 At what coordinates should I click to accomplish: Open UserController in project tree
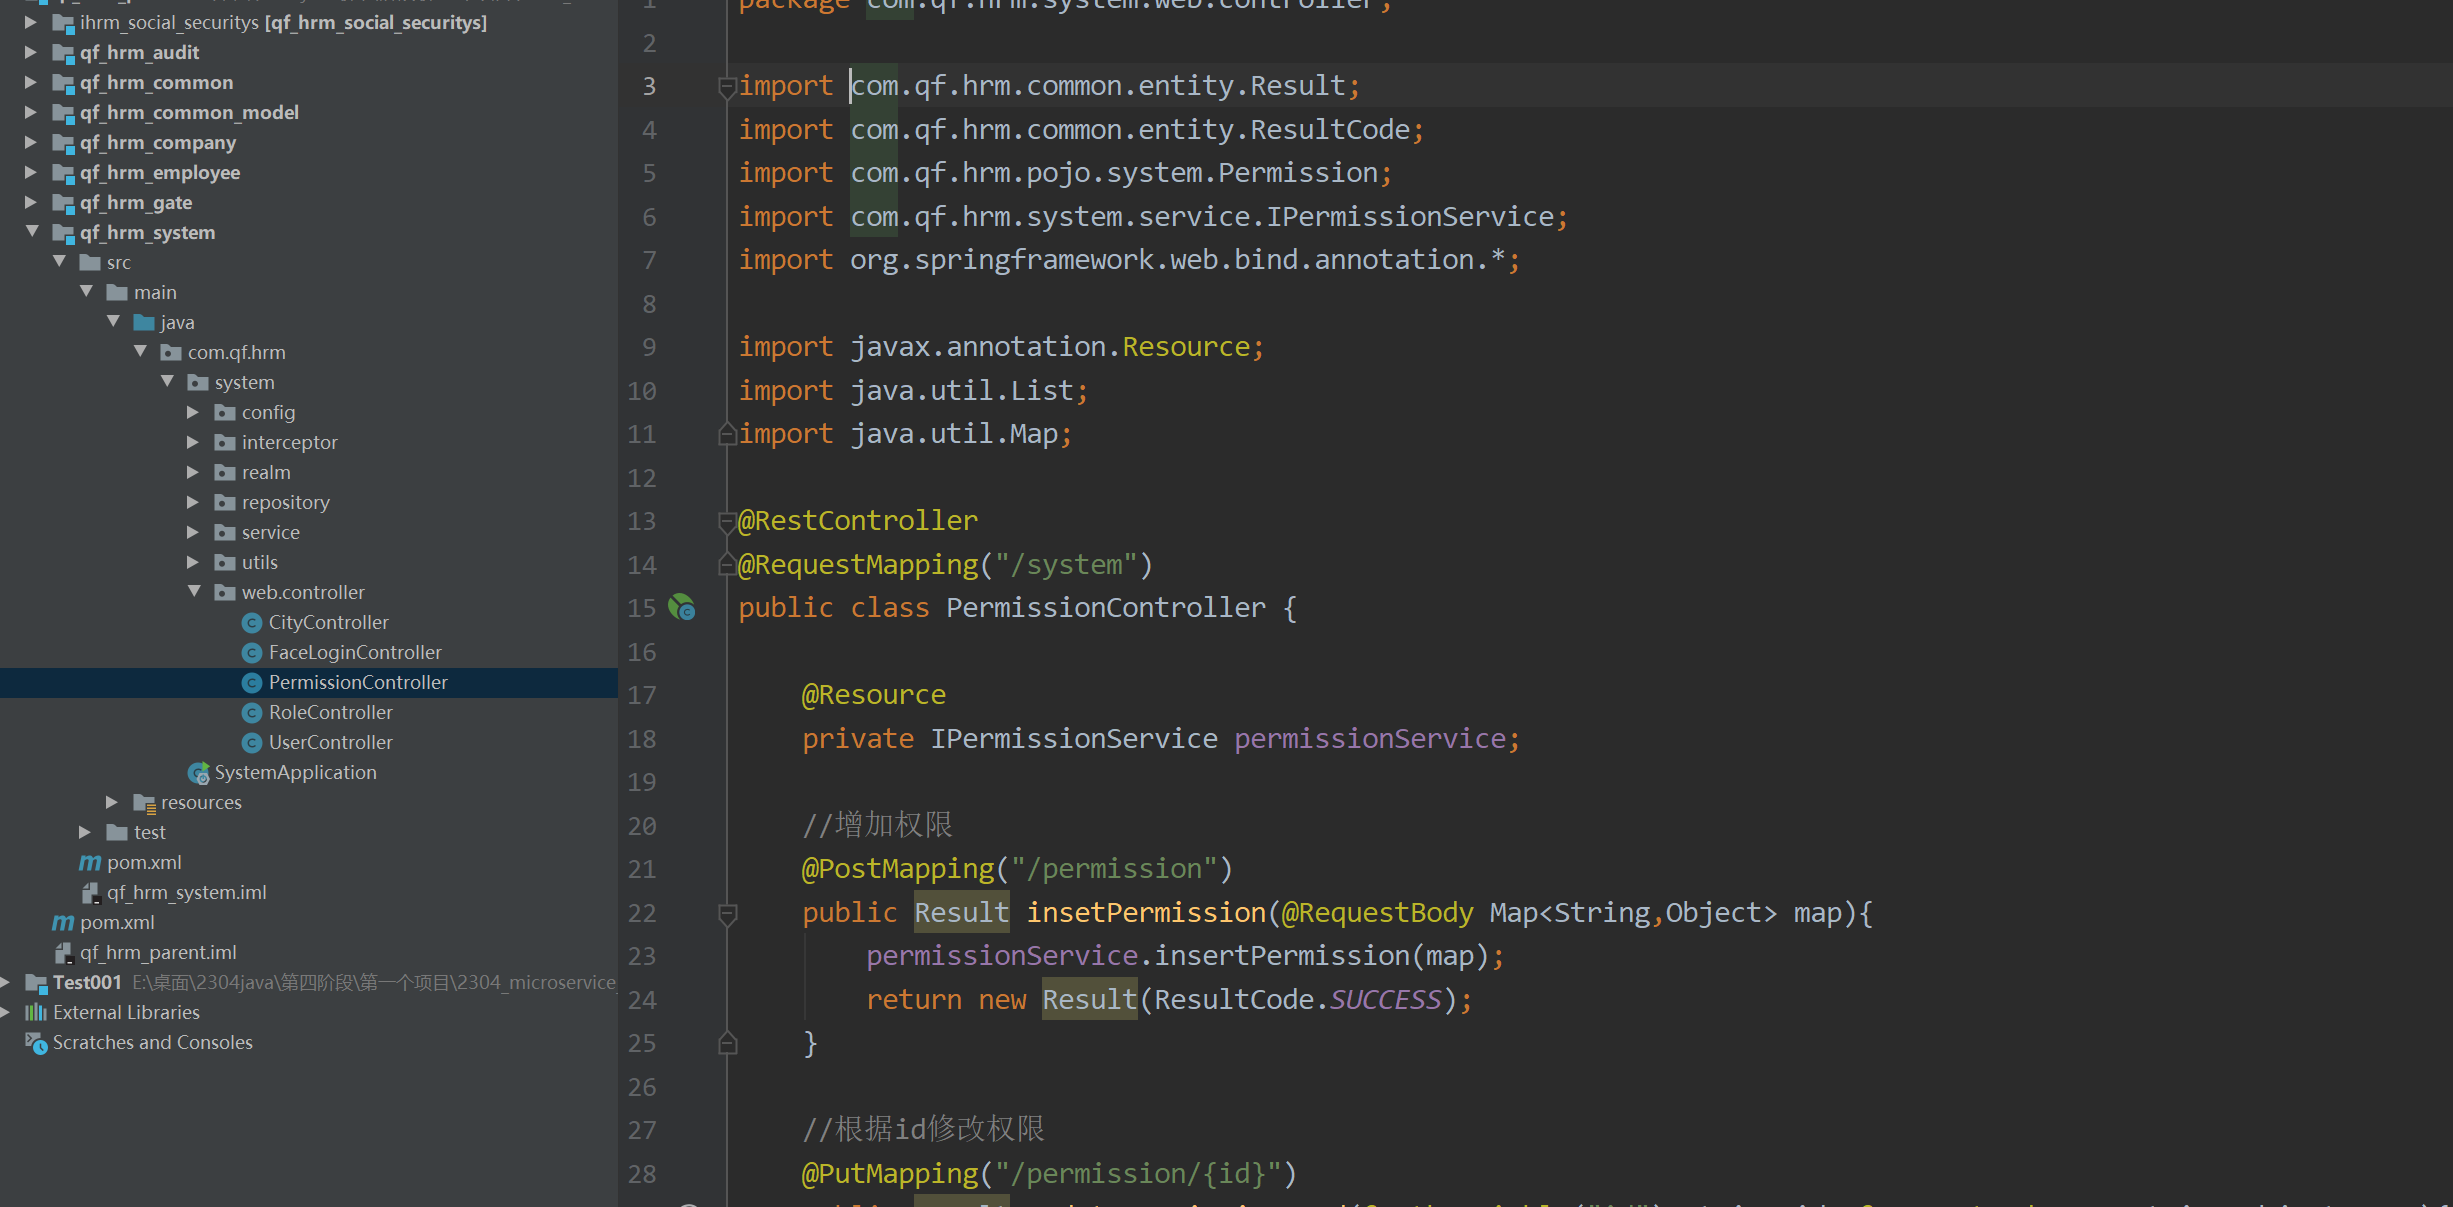[x=330, y=742]
